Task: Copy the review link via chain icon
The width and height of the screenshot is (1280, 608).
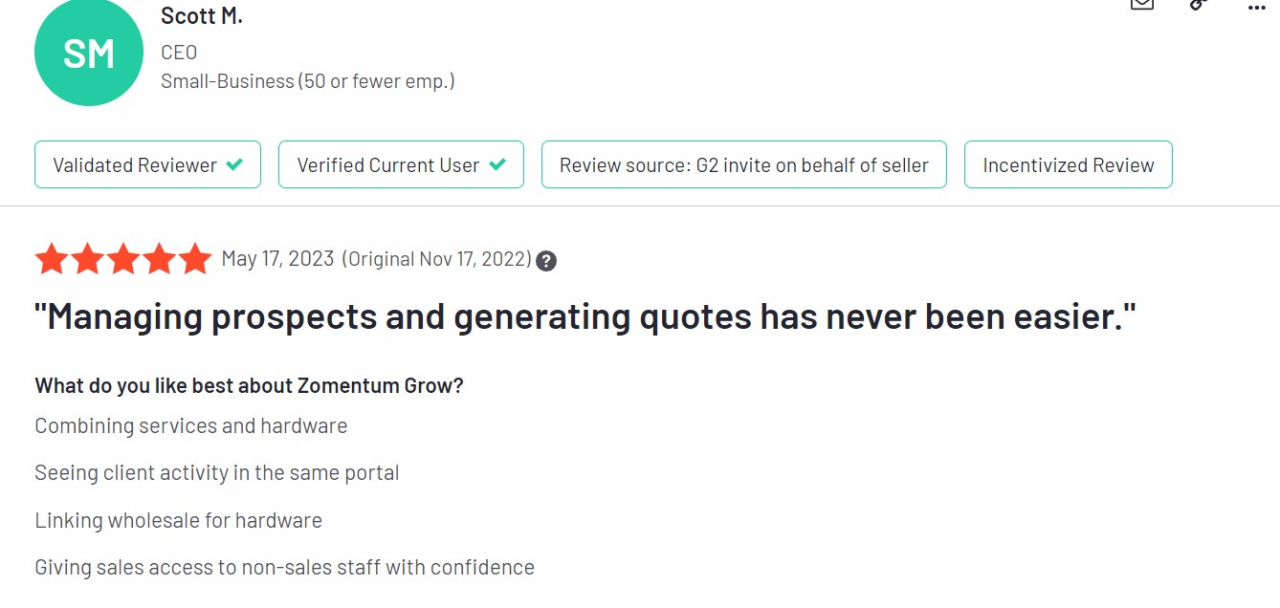Action: [x=1199, y=4]
